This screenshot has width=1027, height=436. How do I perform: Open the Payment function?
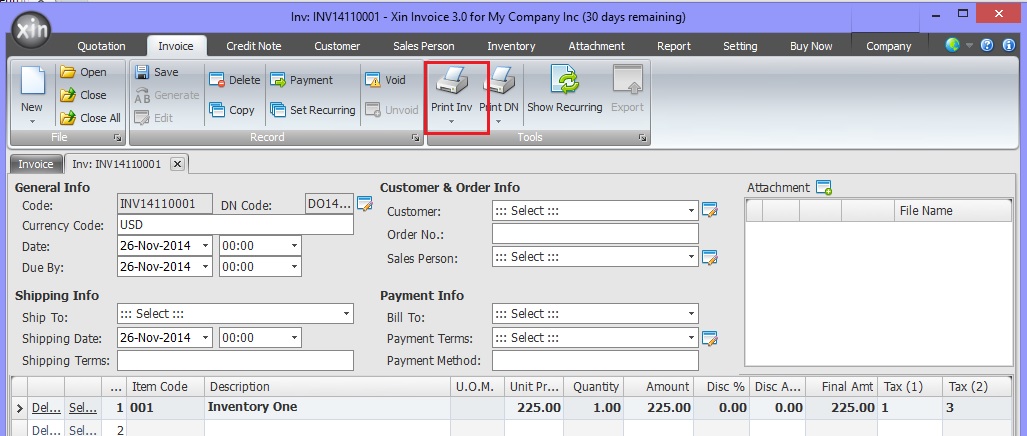[x=302, y=80]
